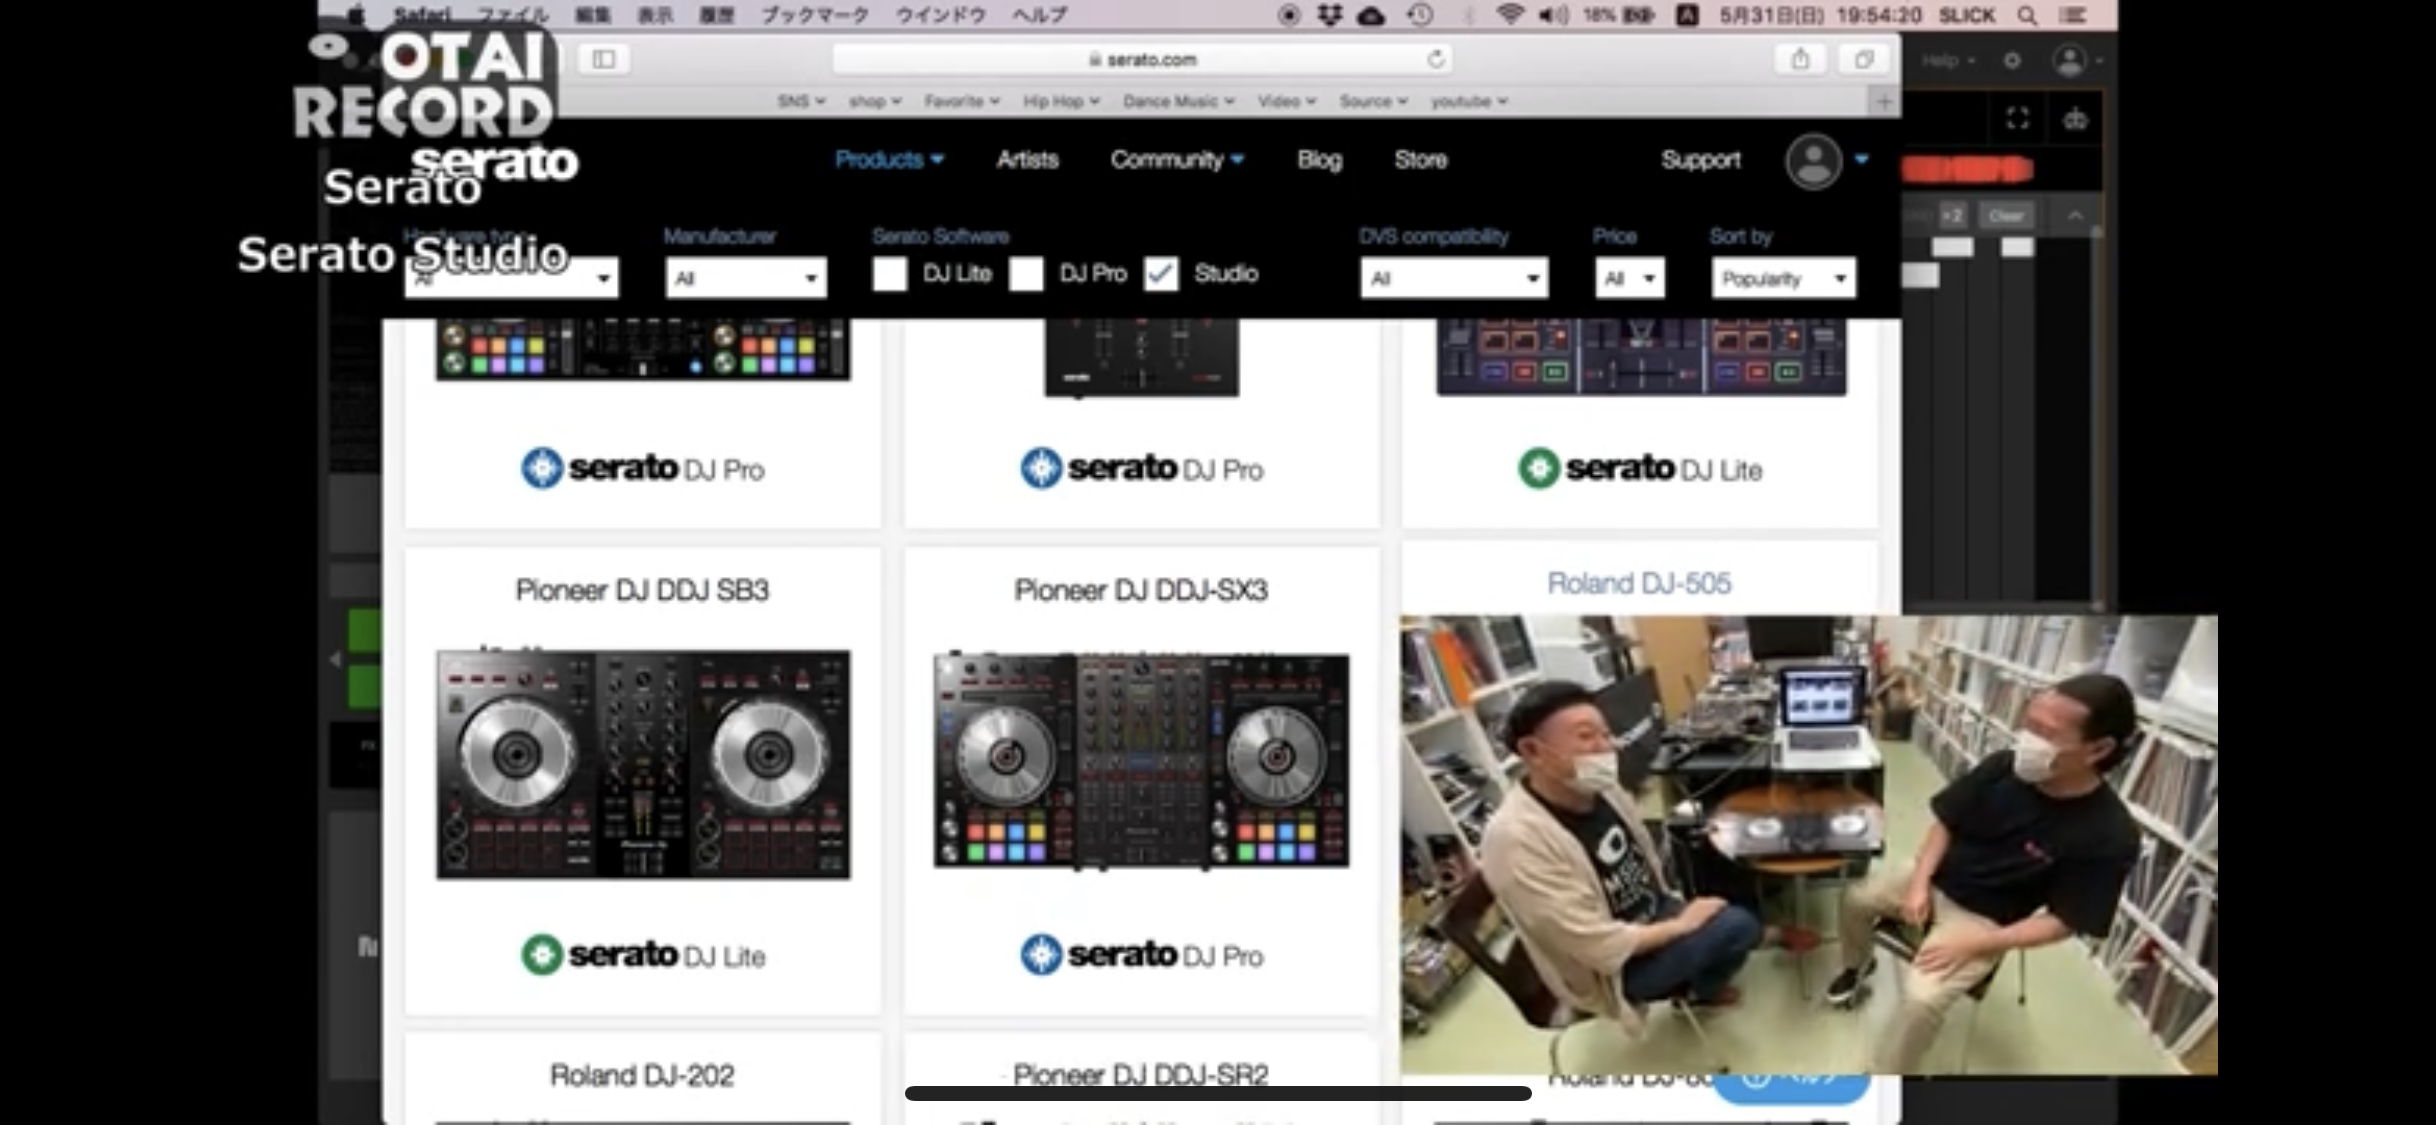Open the Wi-Fi status icon in menu bar
This screenshot has width=2436, height=1125.
pos(1510,15)
